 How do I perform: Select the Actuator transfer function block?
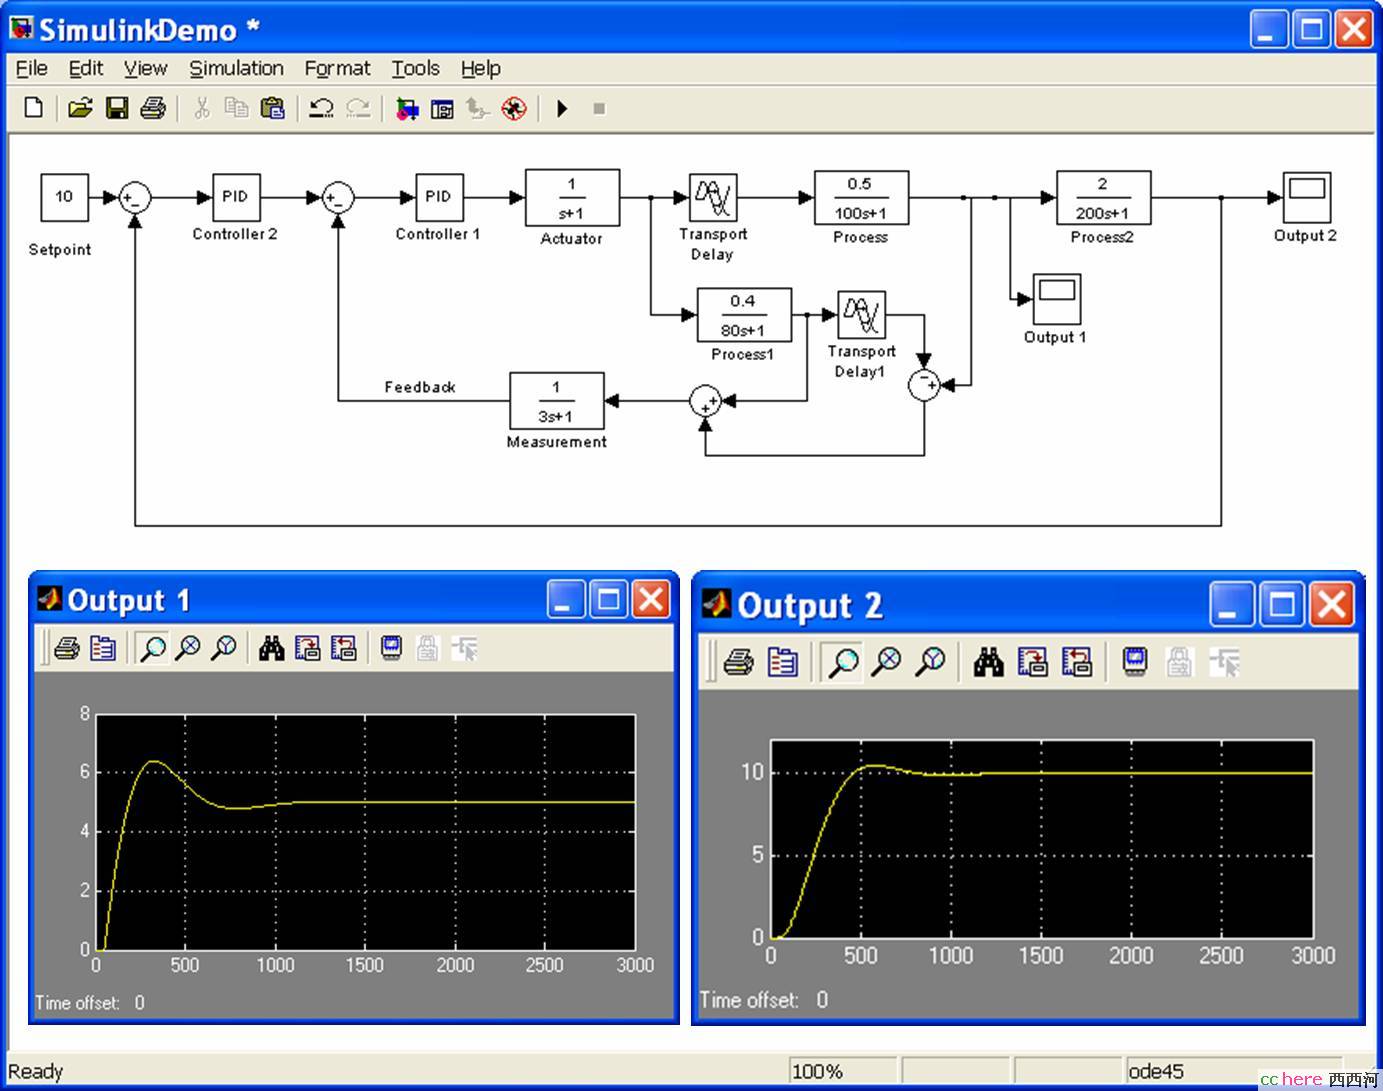click(573, 198)
